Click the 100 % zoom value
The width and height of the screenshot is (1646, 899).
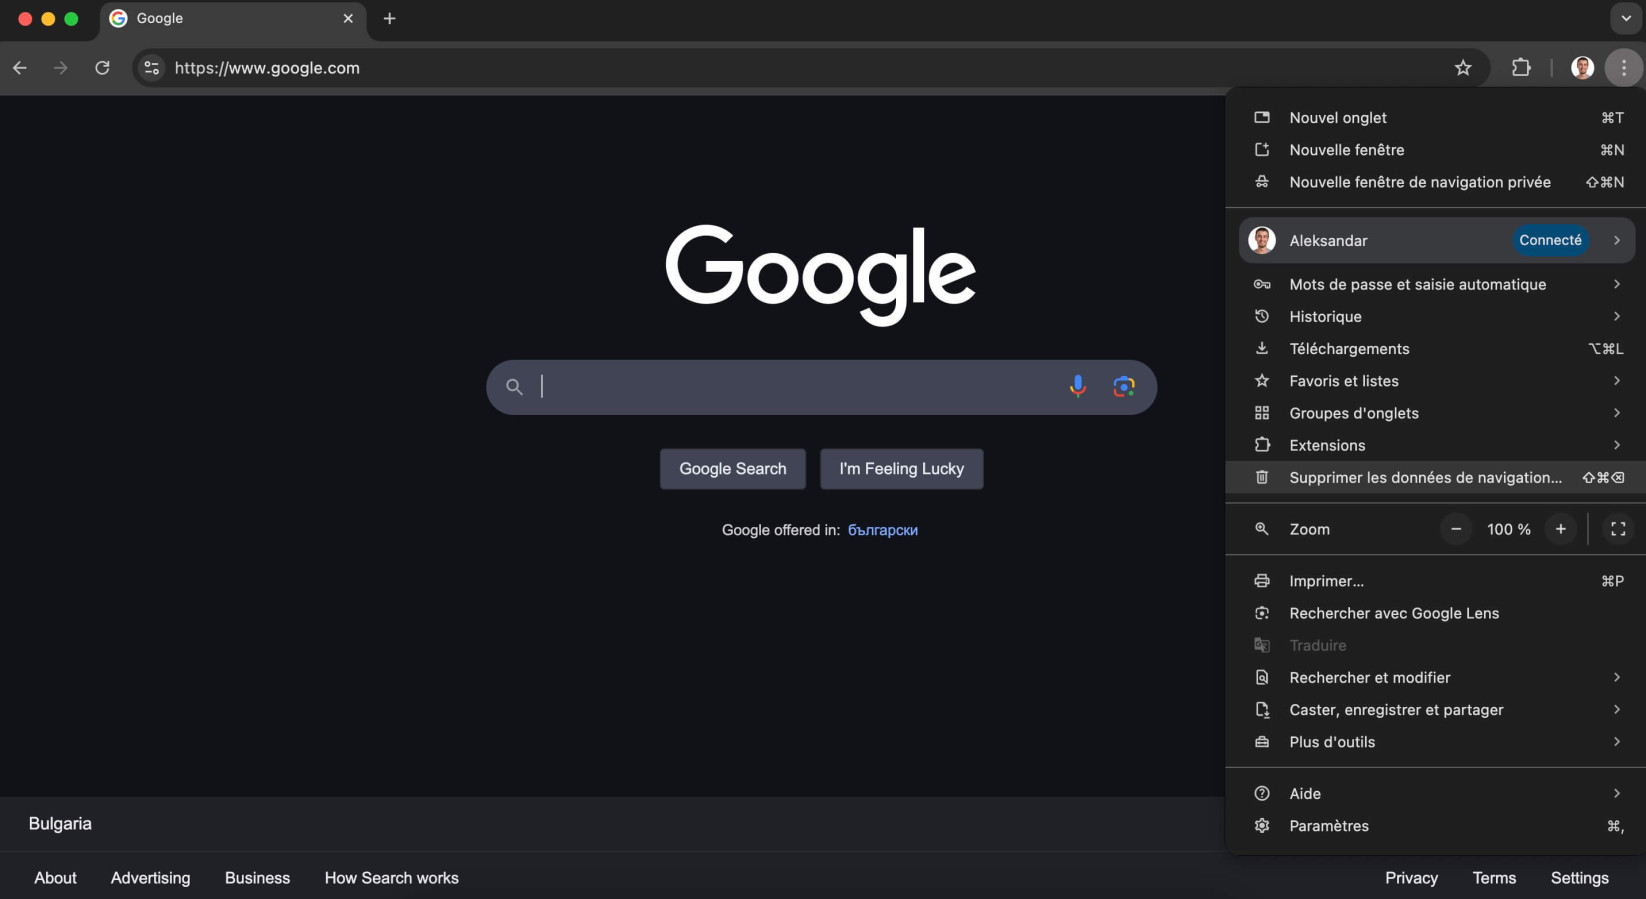[x=1508, y=529]
